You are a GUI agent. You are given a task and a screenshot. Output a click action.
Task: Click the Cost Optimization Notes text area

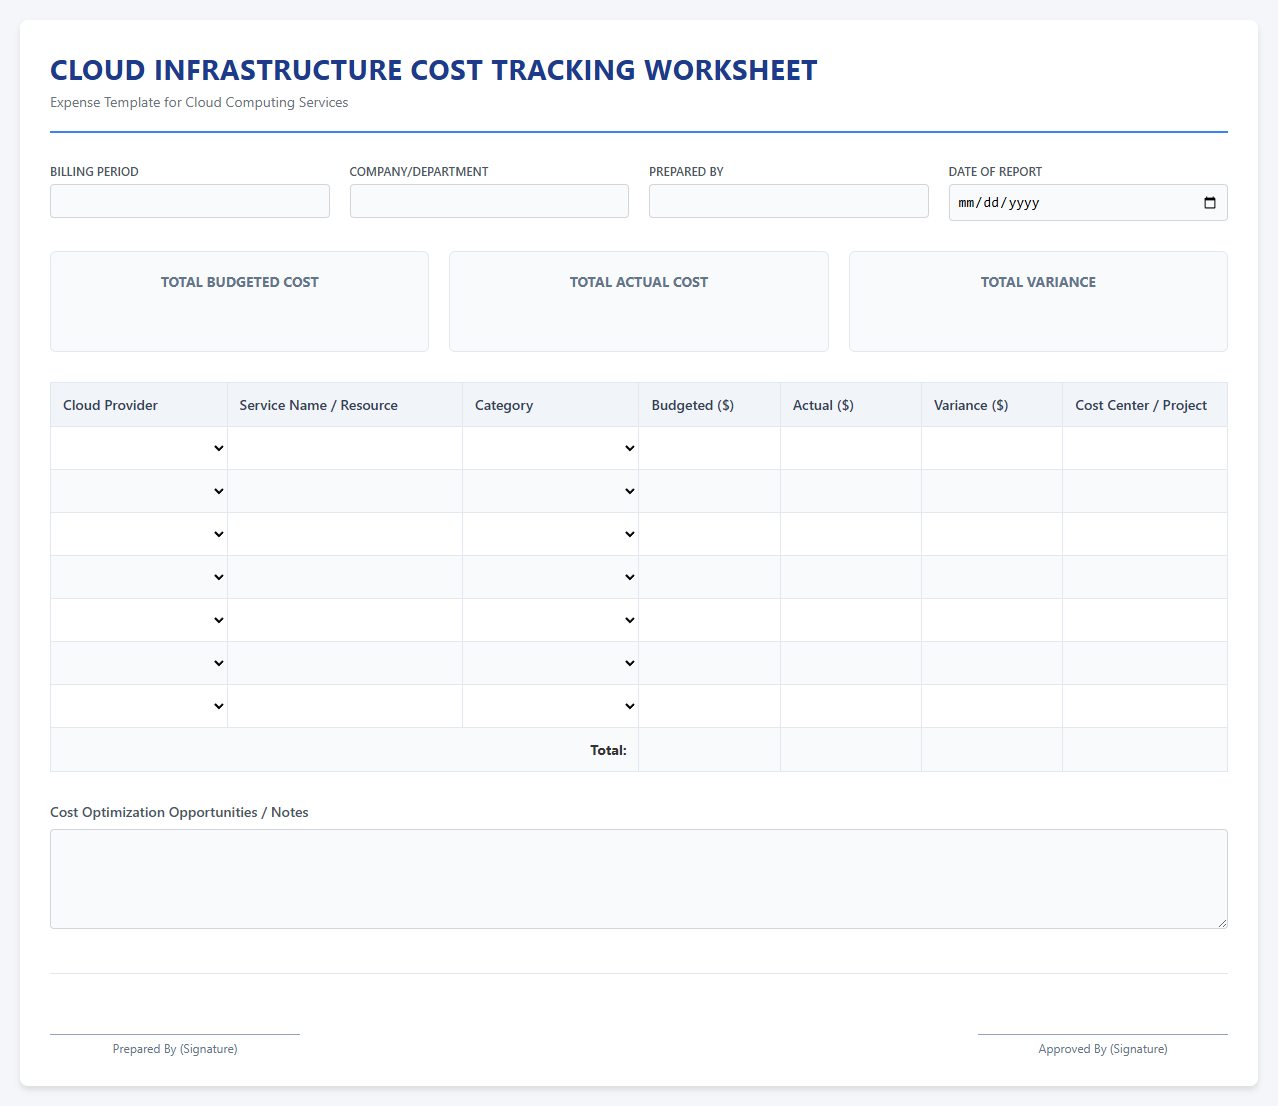639,879
